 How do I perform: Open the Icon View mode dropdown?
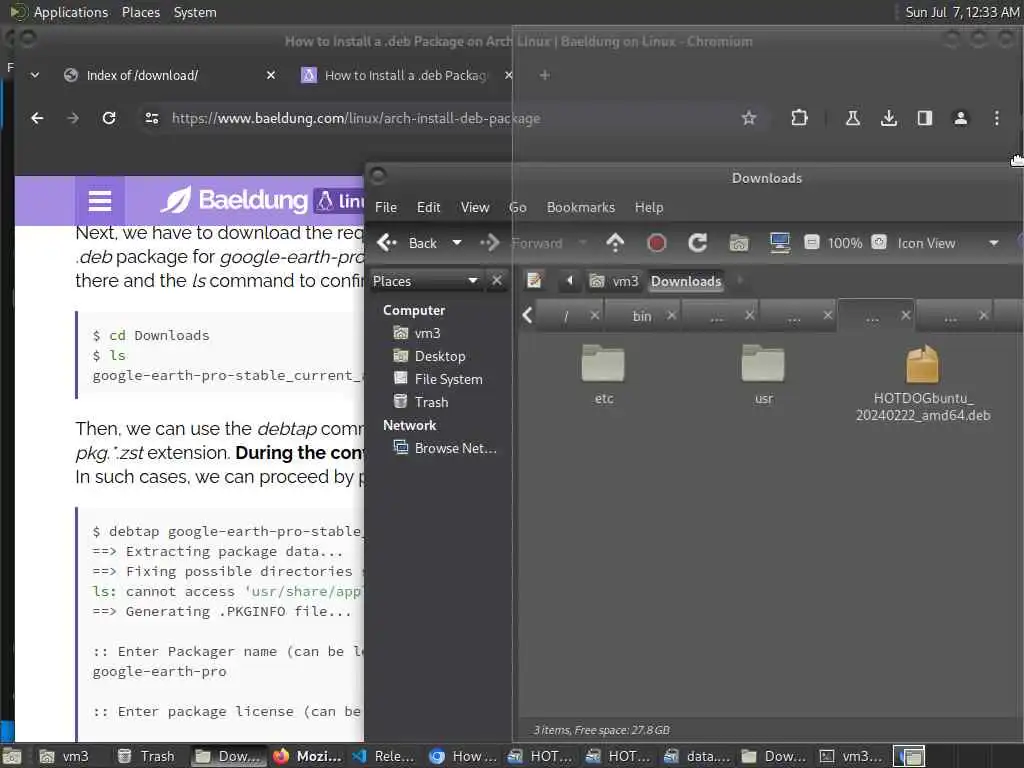pos(948,243)
